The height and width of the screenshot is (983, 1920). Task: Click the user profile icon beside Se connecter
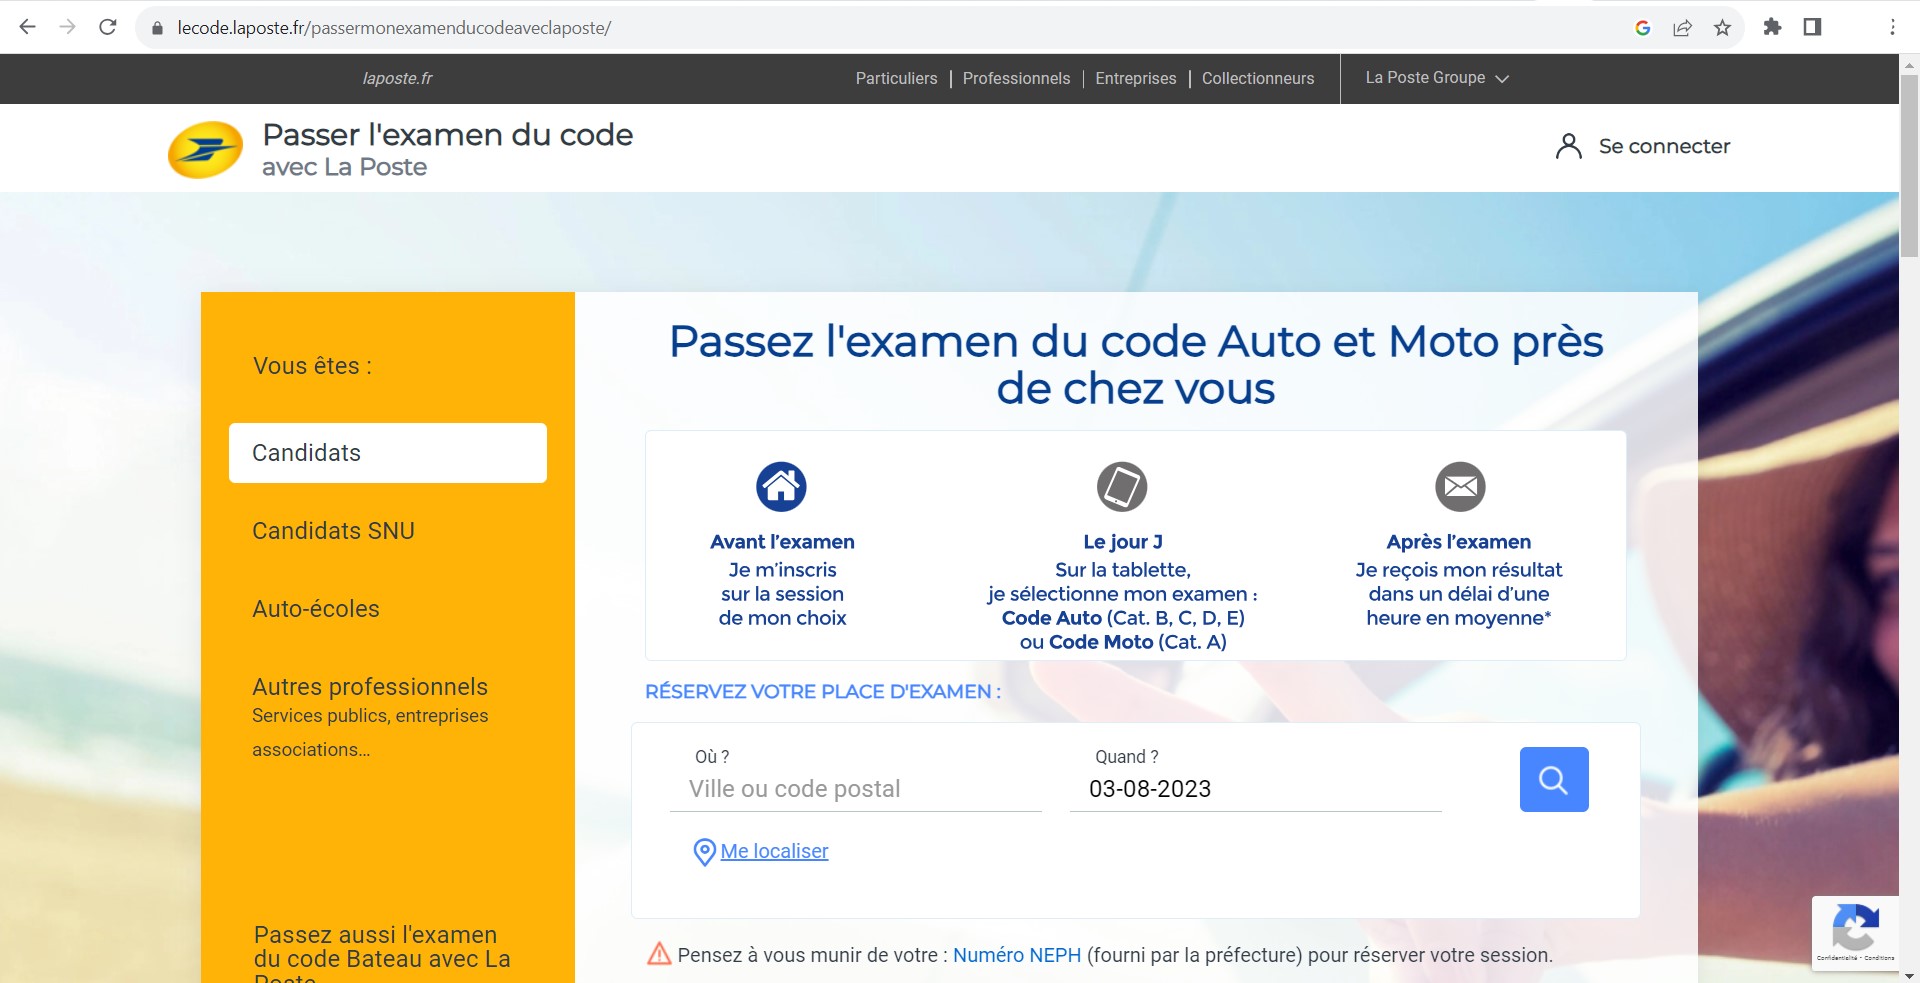point(1568,147)
